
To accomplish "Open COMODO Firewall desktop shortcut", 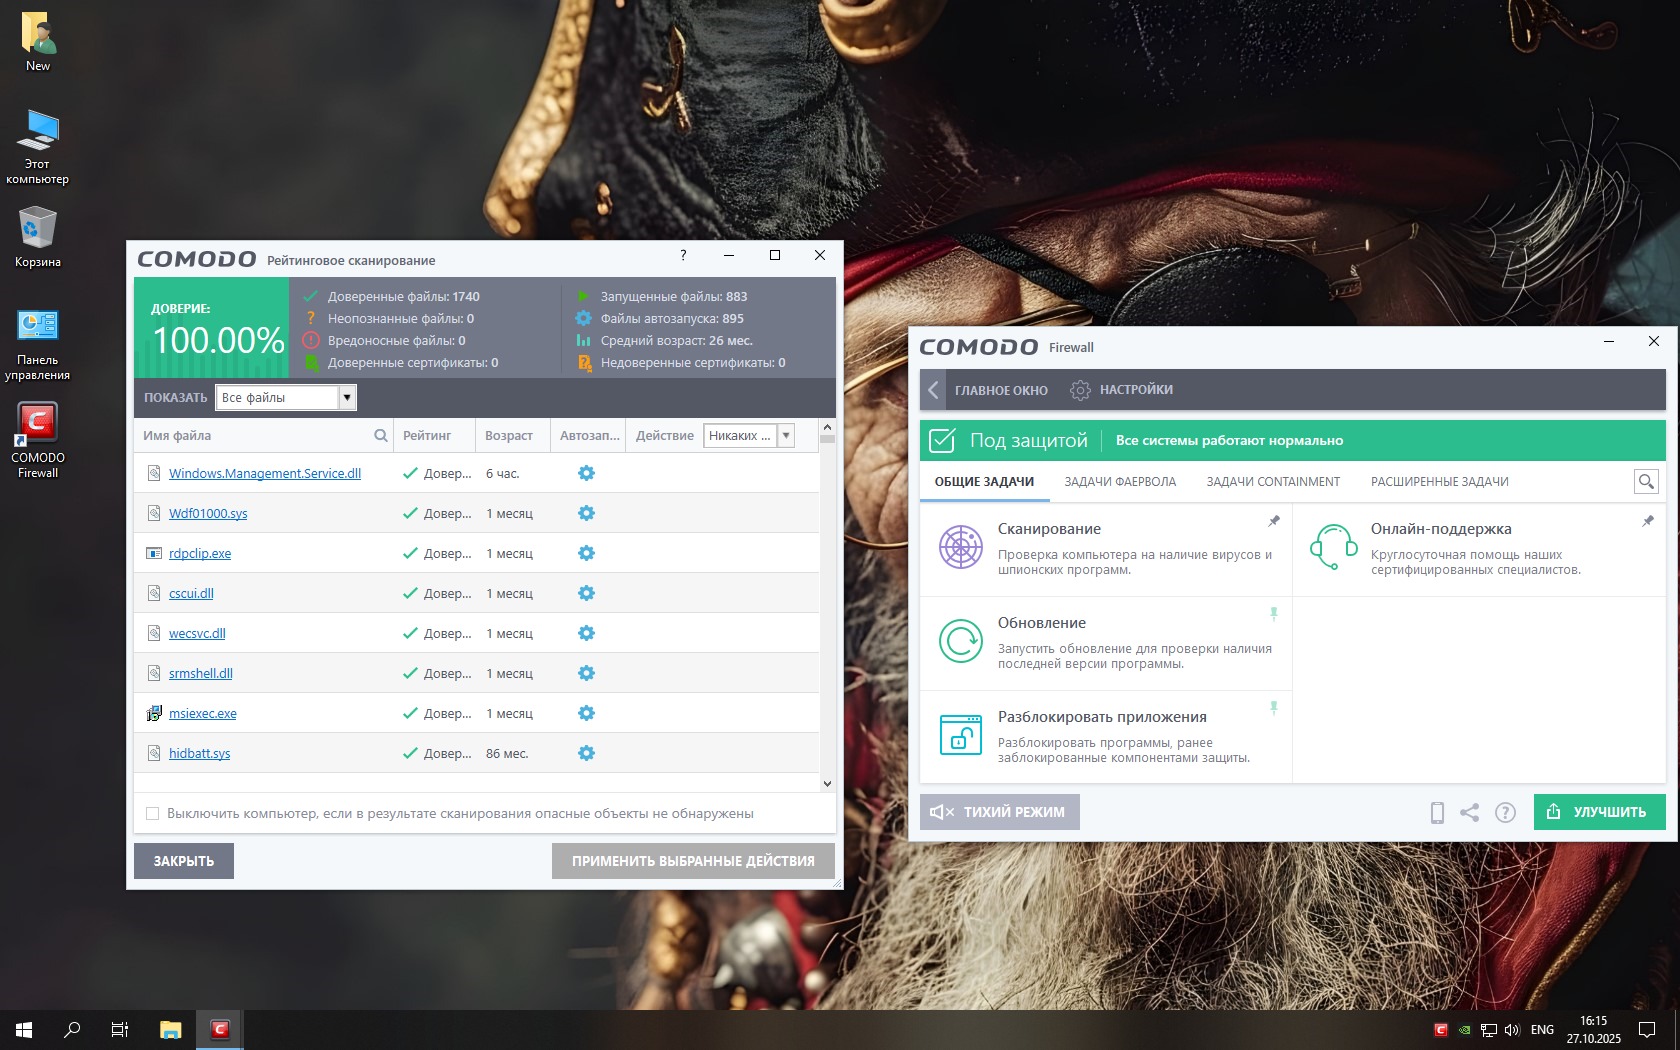I will [38, 440].
